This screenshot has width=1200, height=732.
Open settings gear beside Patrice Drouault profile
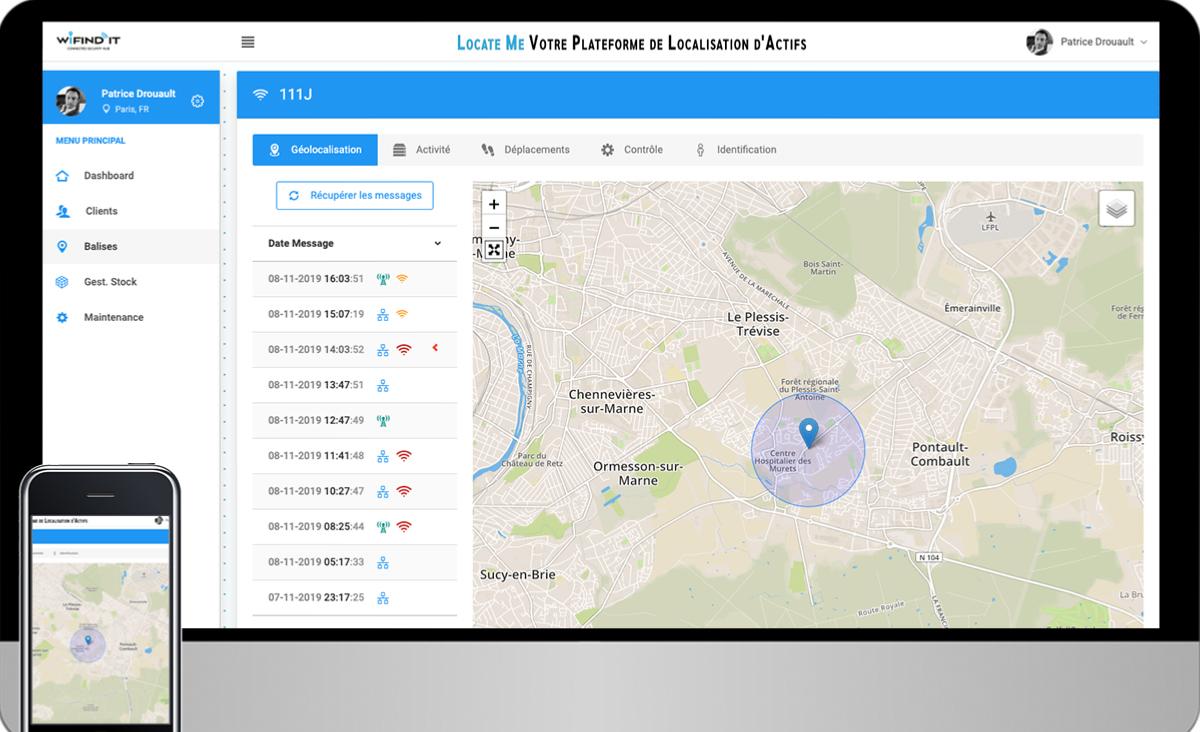pos(197,101)
